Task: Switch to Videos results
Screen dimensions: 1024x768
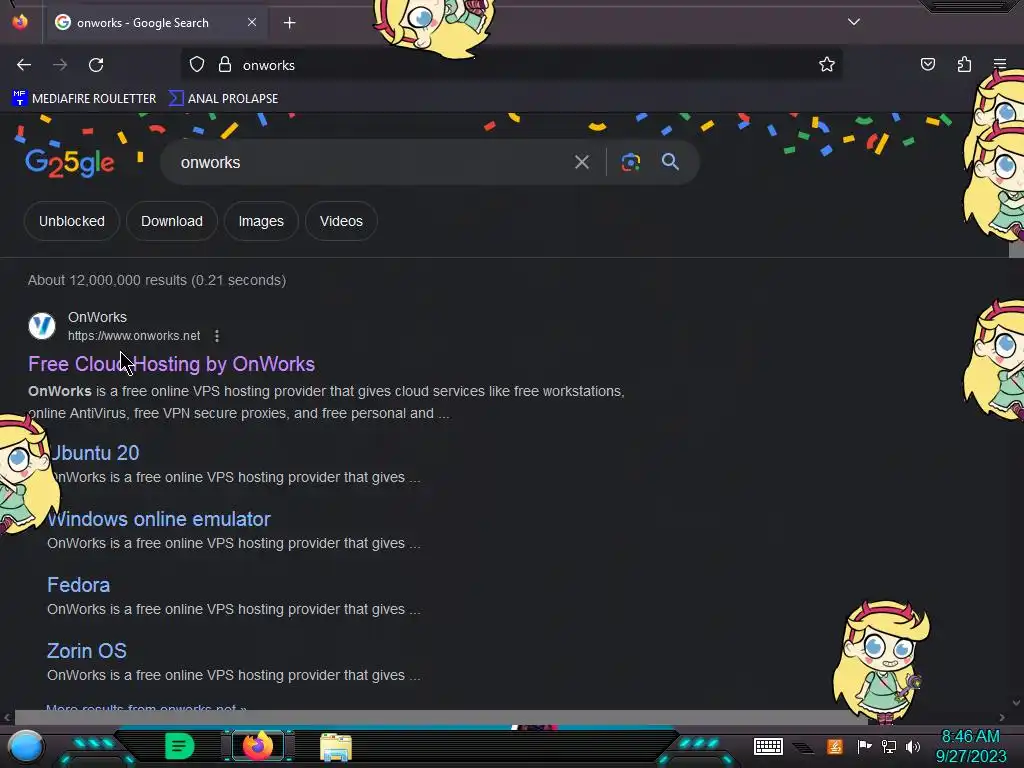Action: pos(341,221)
